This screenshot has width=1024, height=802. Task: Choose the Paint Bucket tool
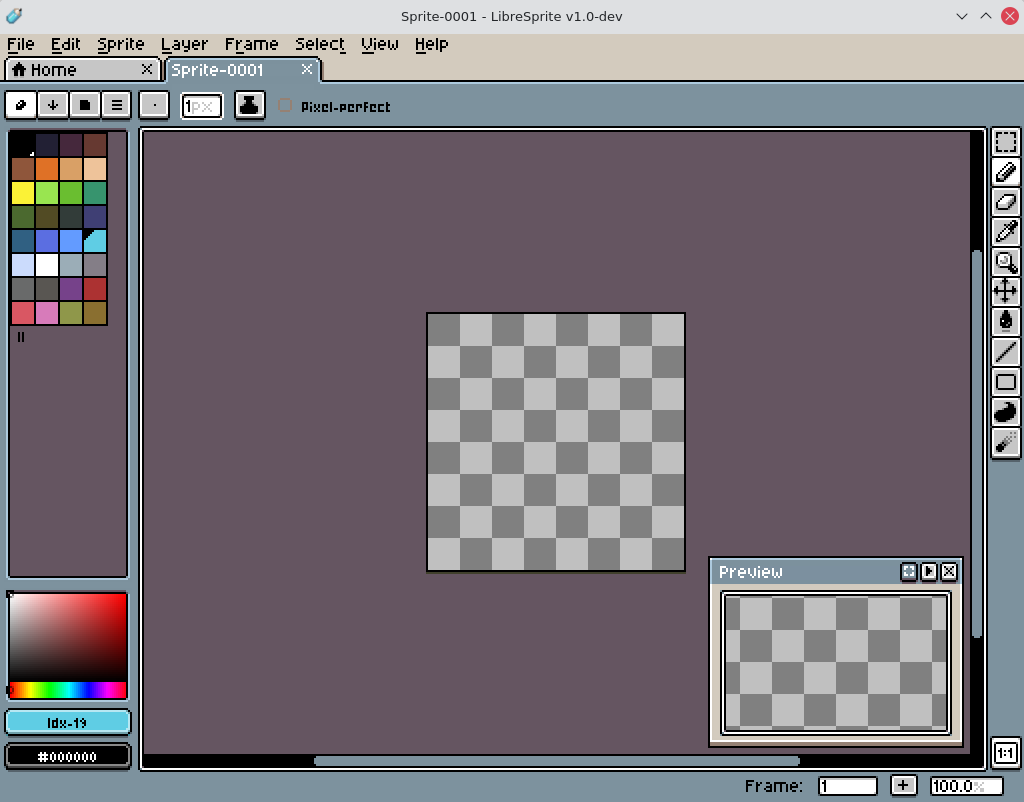[x=1005, y=322]
